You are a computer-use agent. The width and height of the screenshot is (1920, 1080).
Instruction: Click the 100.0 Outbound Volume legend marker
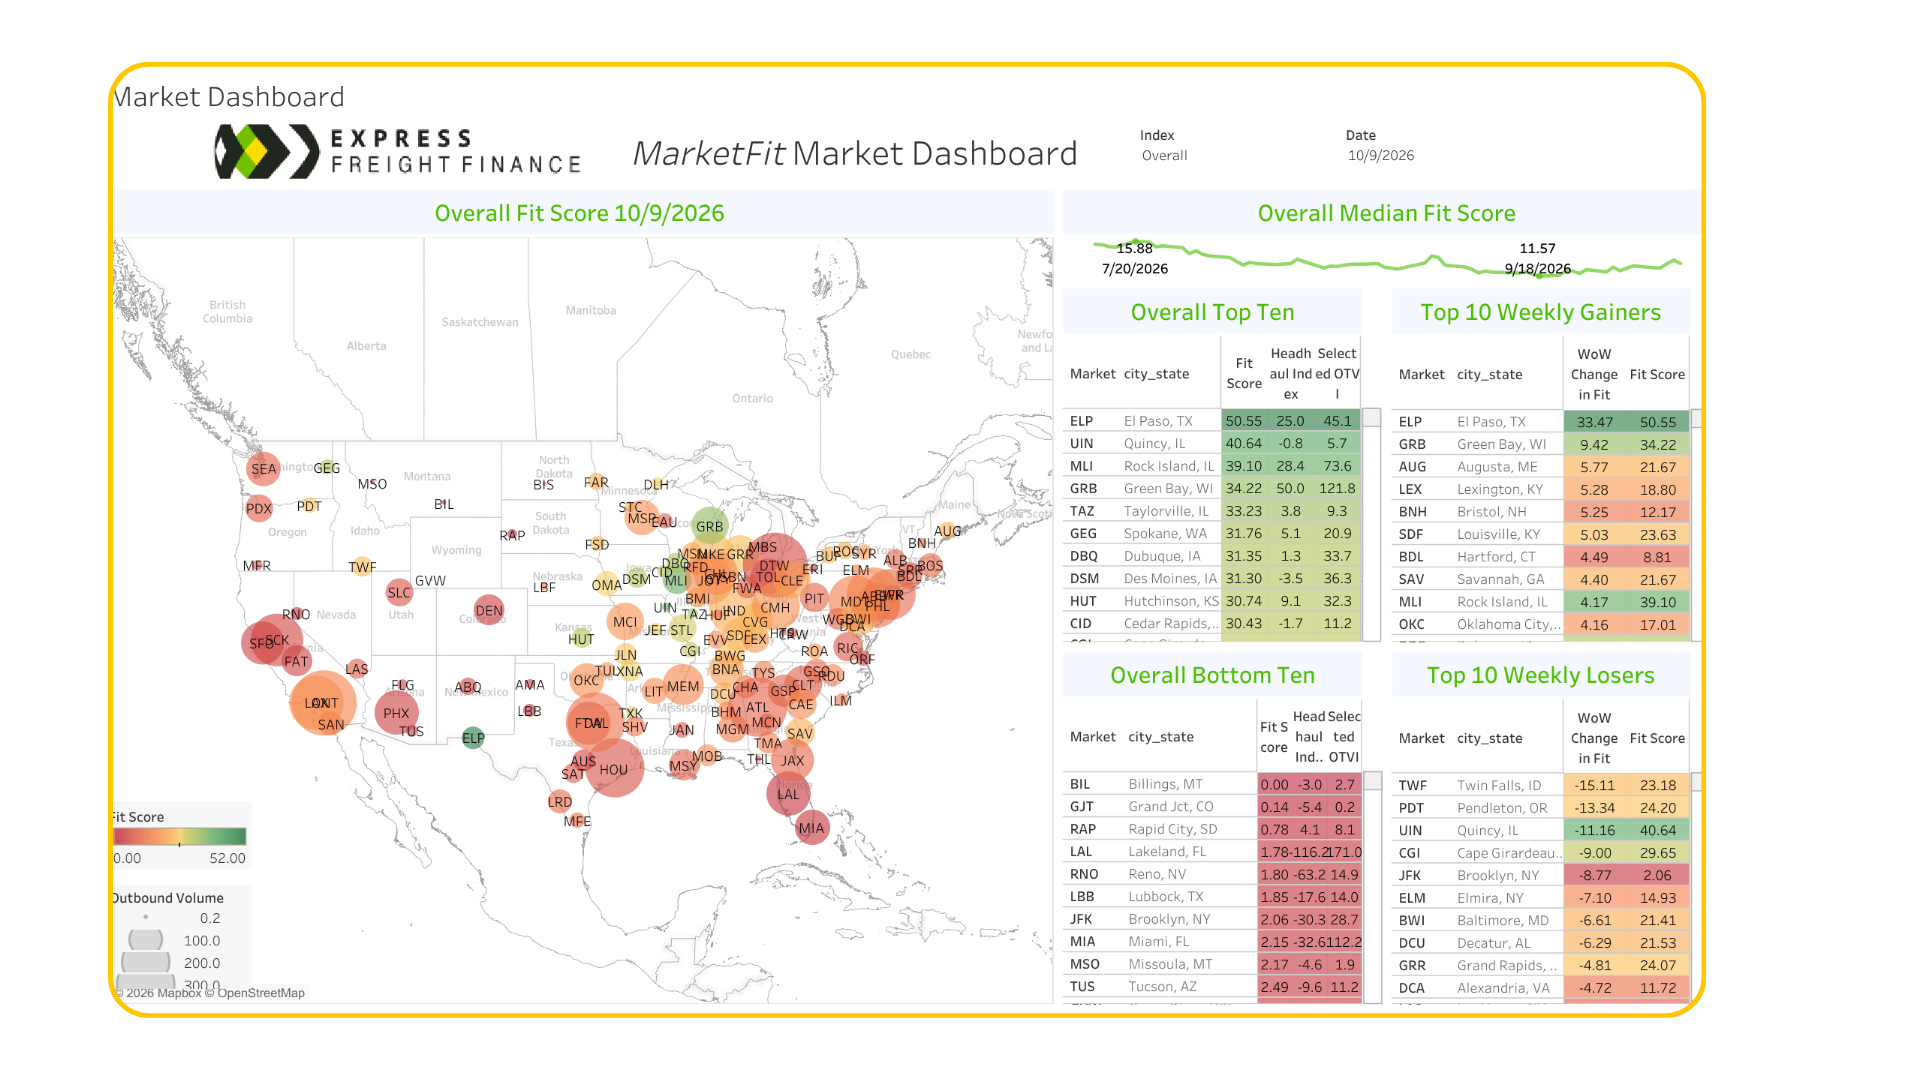click(x=146, y=940)
